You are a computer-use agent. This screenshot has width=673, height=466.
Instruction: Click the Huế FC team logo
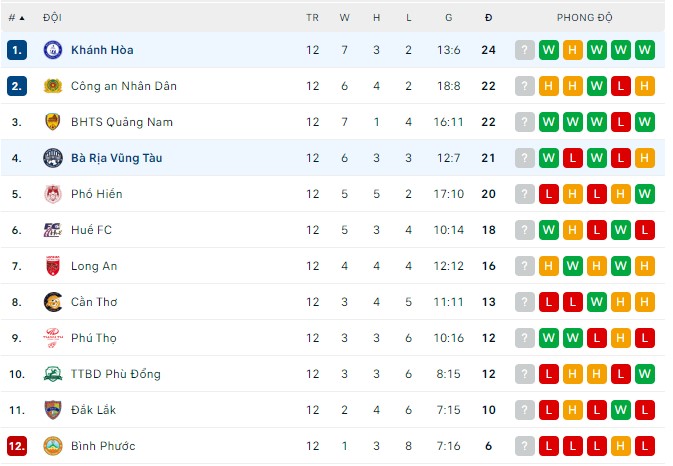52,230
